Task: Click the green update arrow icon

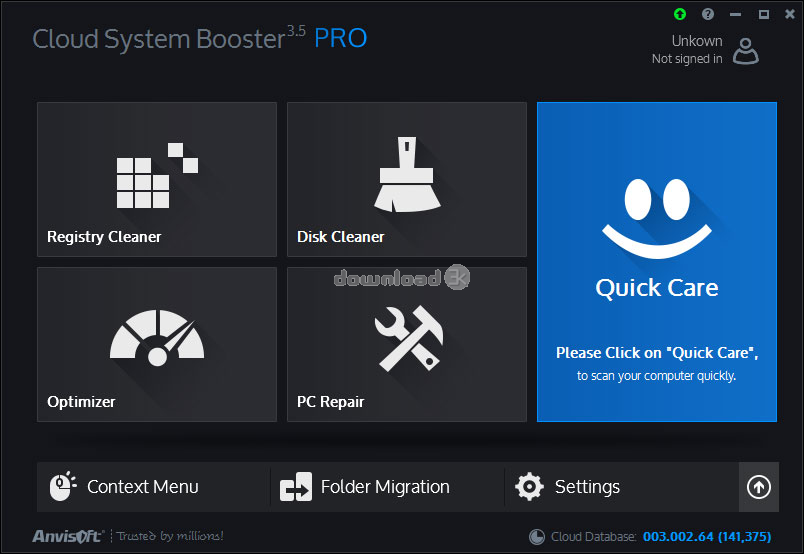Action: coord(680,14)
